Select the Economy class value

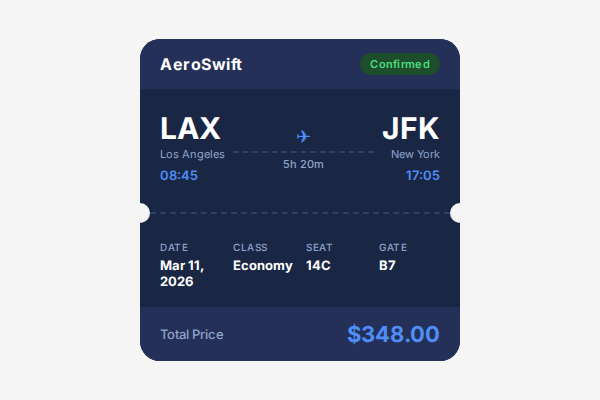[x=263, y=266]
